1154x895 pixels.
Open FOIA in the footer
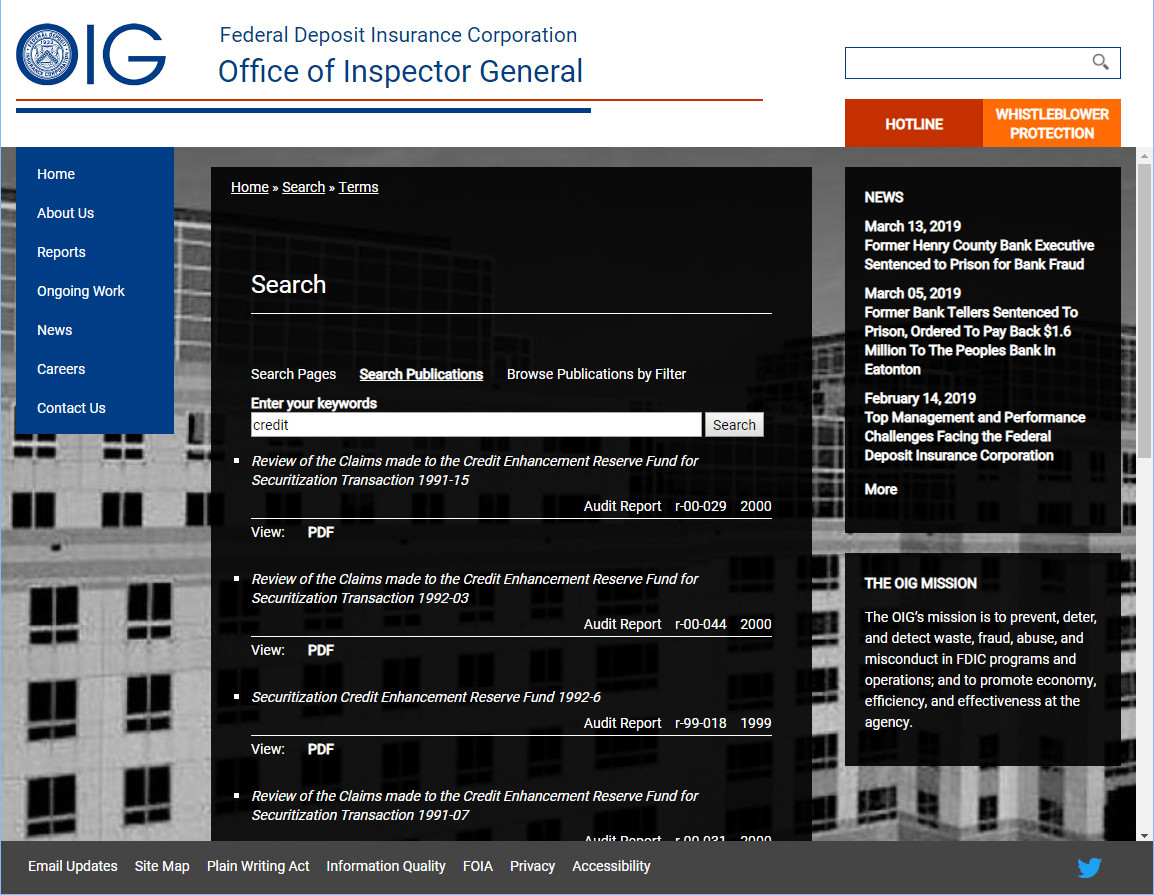point(478,866)
